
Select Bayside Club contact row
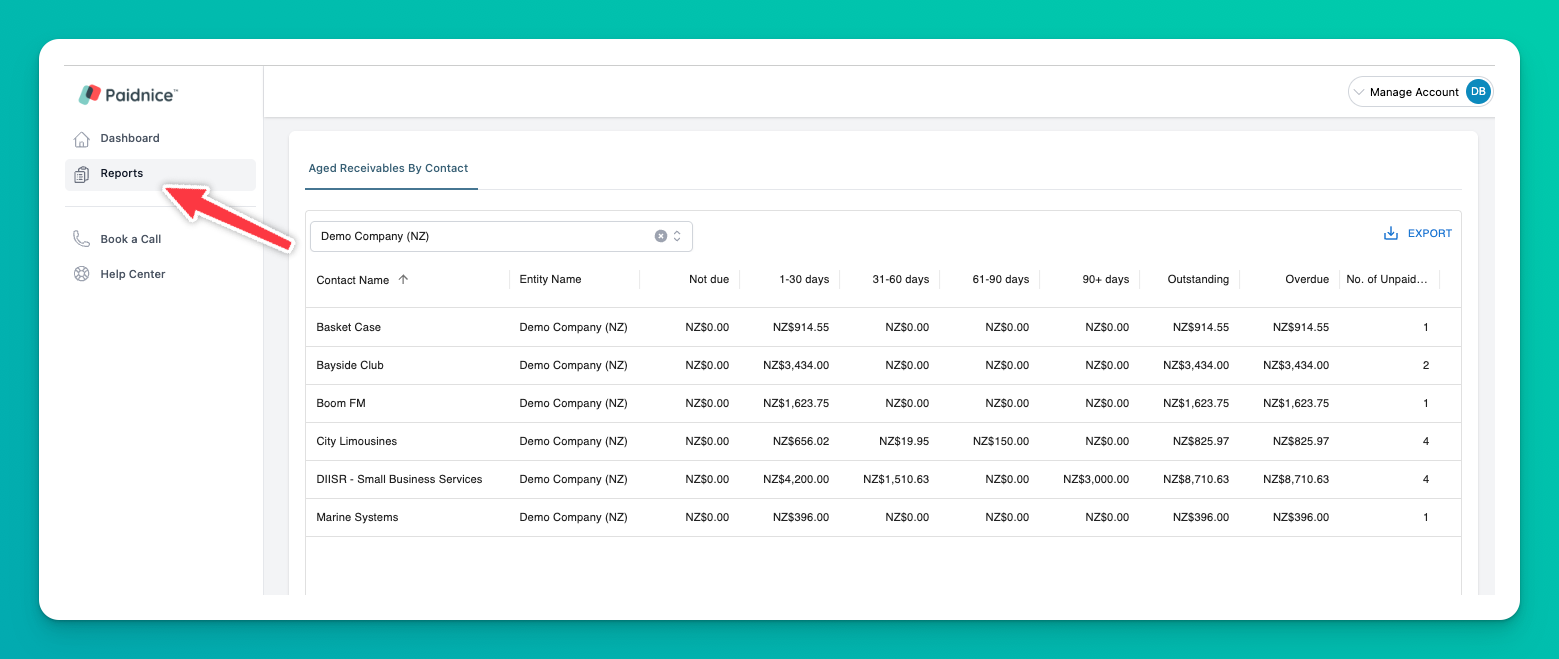[x=883, y=365]
